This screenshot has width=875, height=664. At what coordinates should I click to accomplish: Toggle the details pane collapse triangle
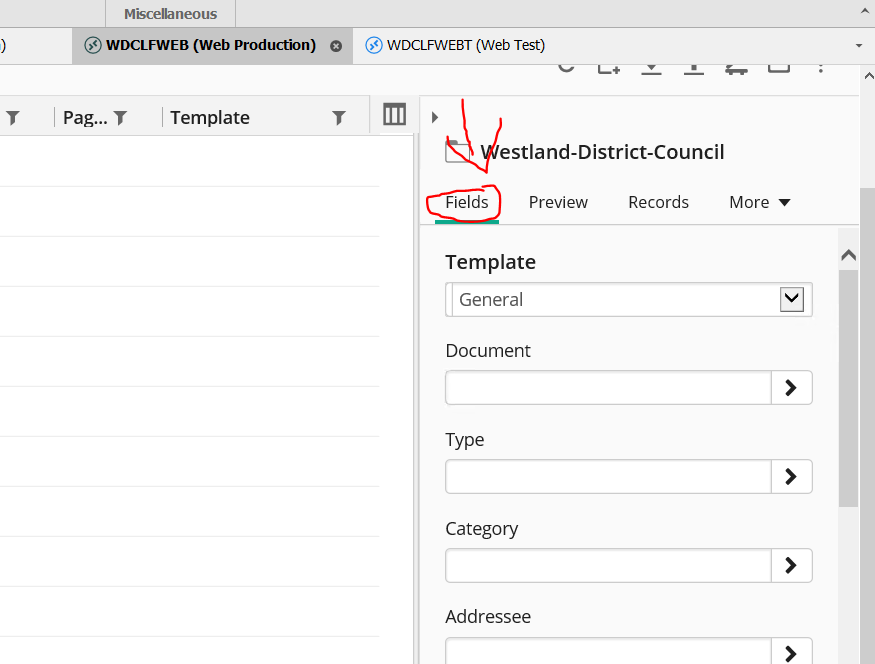click(435, 117)
